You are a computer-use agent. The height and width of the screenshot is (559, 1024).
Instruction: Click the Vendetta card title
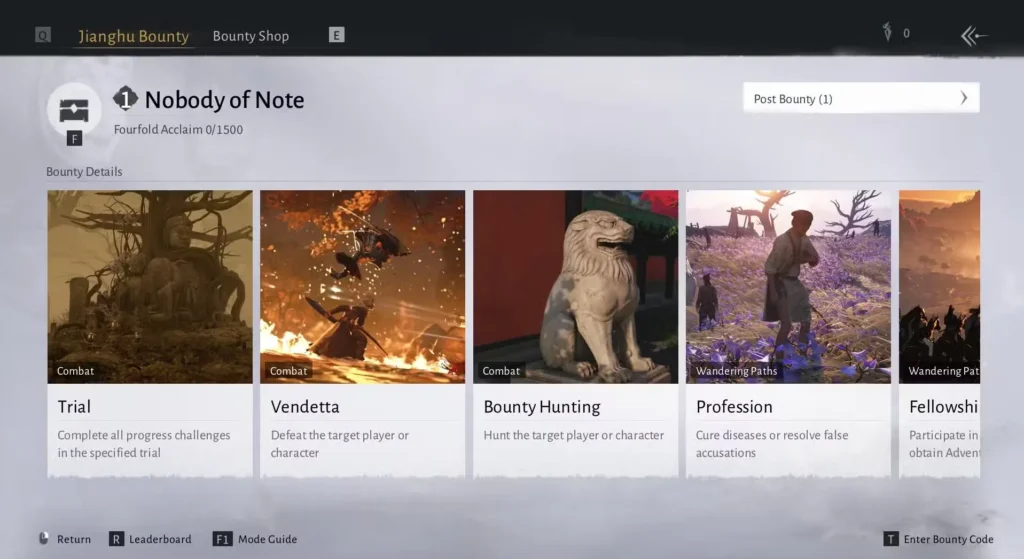click(305, 407)
